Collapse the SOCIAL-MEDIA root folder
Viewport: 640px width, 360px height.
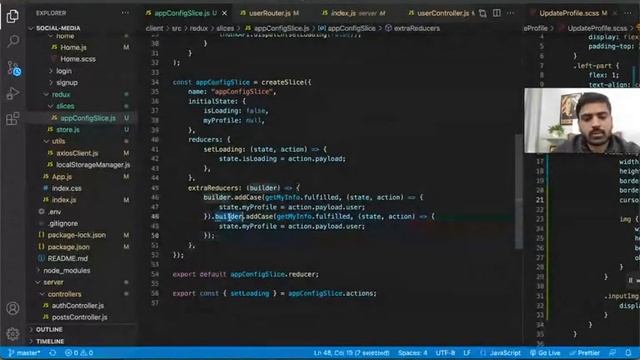(58, 28)
